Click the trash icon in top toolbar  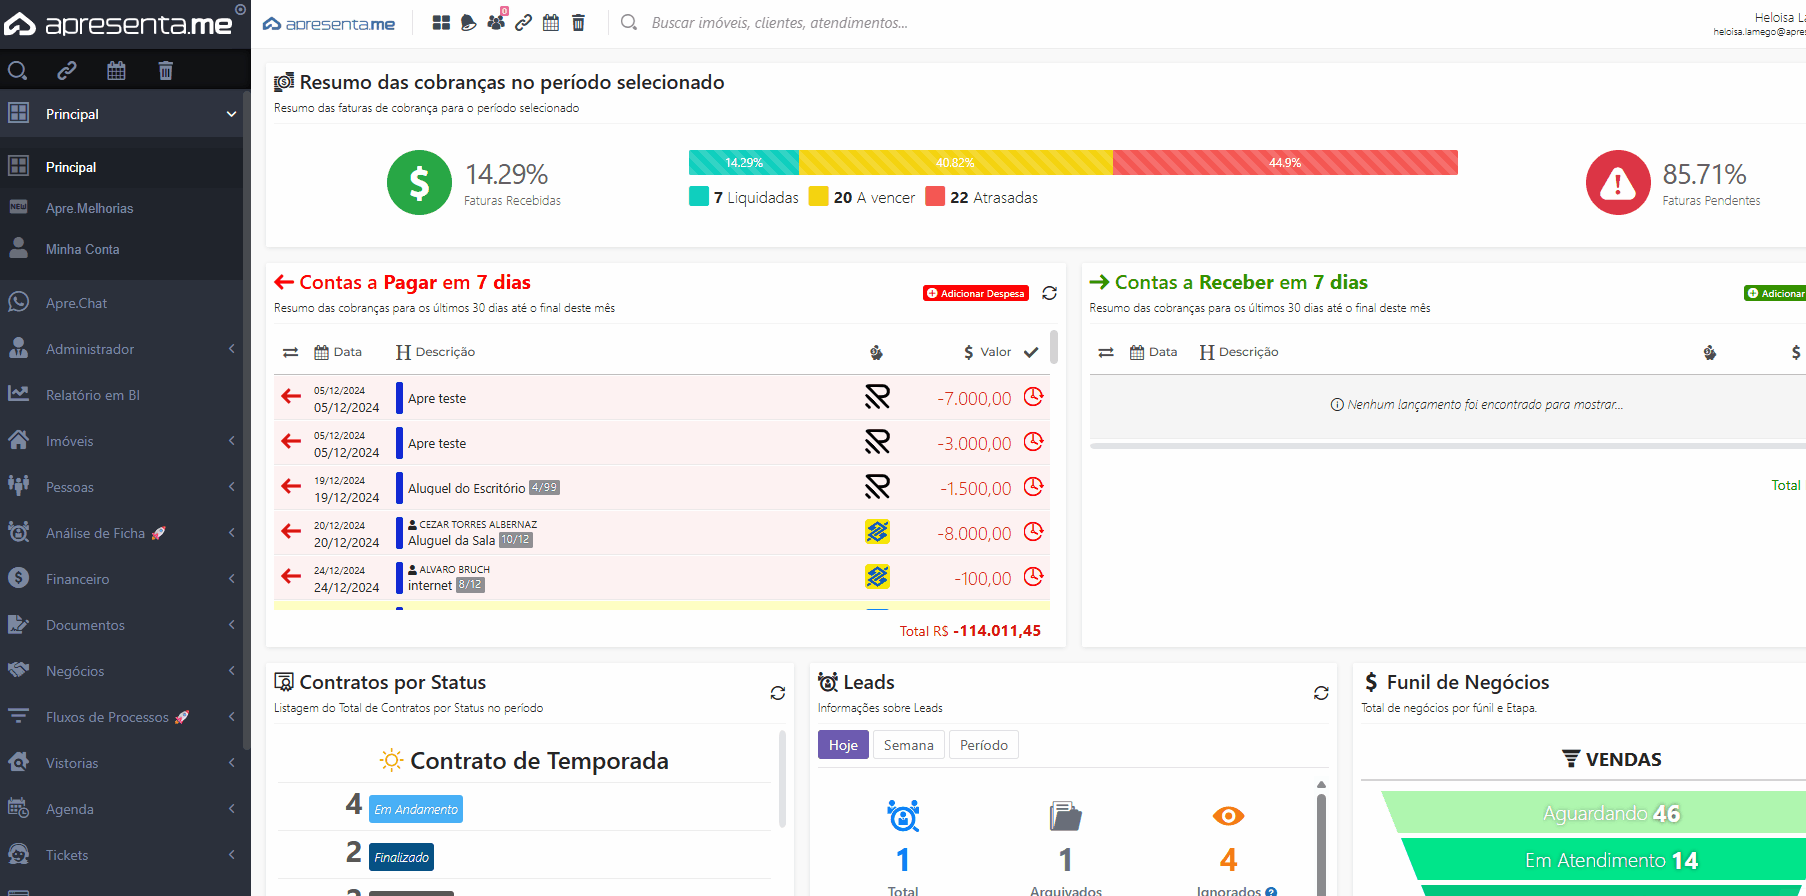tap(578, 23)
